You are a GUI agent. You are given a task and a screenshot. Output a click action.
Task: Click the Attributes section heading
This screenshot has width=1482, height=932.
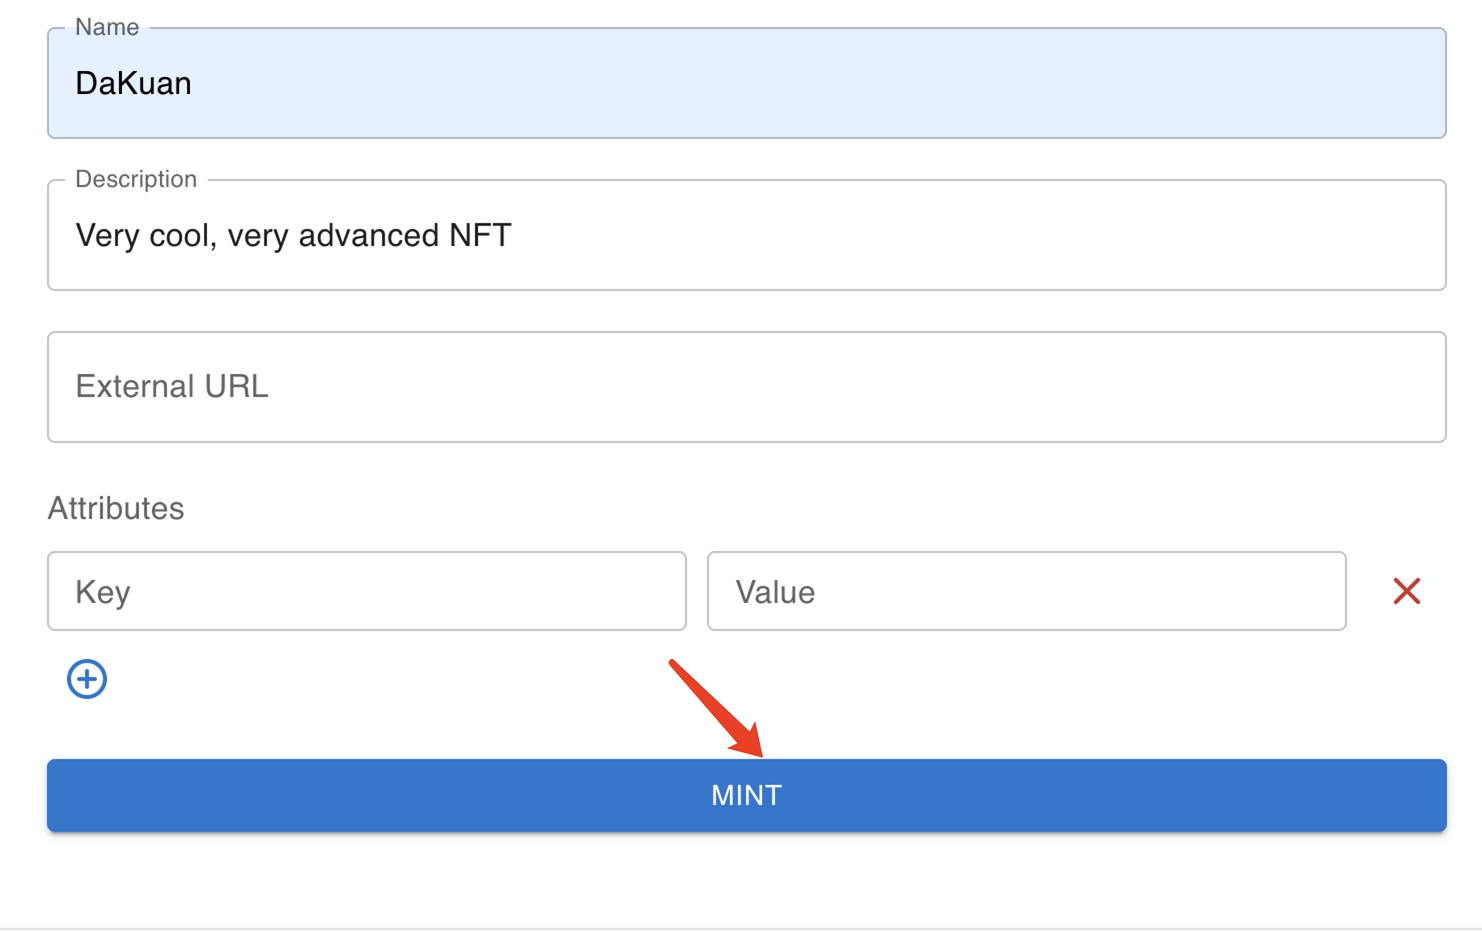(x=116, y=508)
